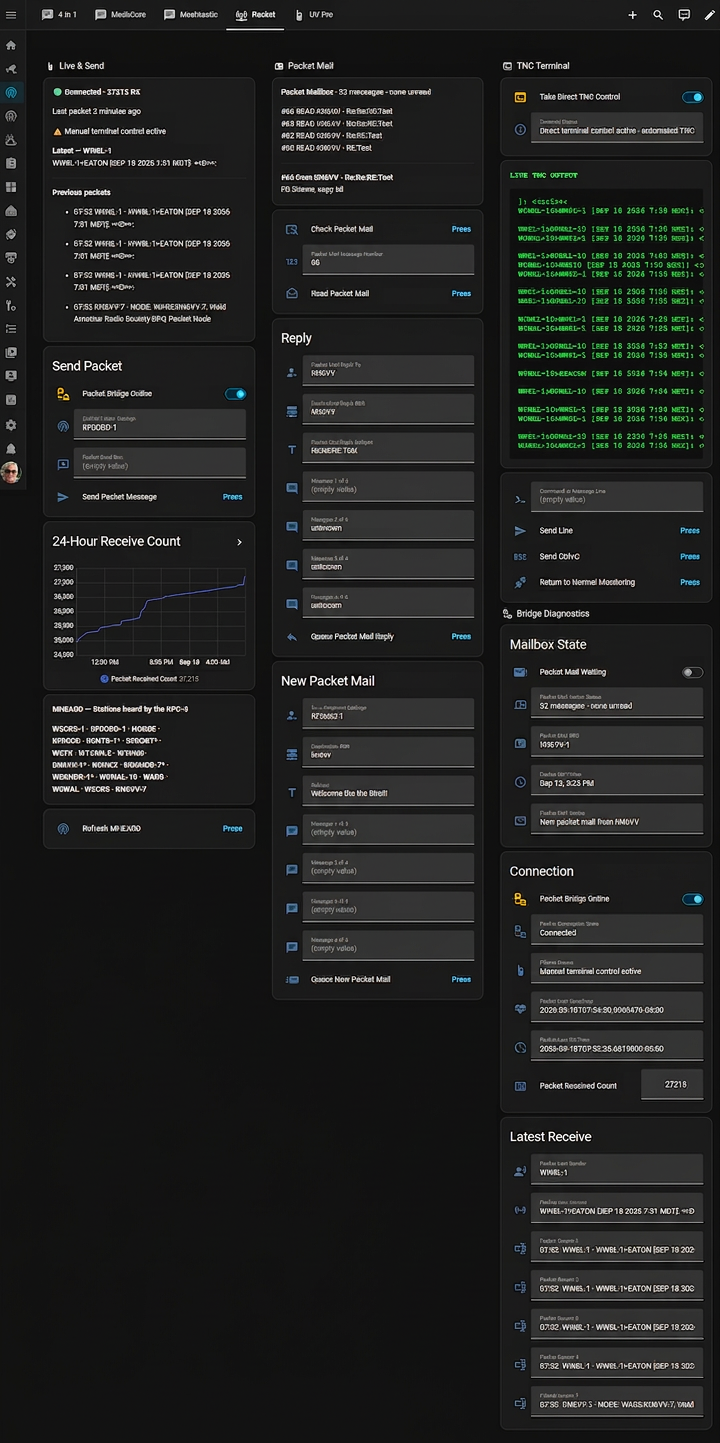
Task: Click the Live TNC Output terminal heading
Action: click(x=544, y=175)
